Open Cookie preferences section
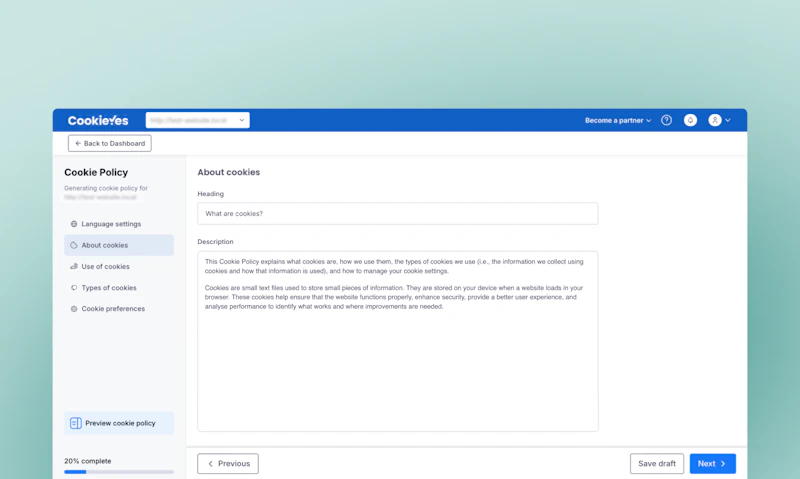This screenshot has height=479, width=800. point(119,309)
